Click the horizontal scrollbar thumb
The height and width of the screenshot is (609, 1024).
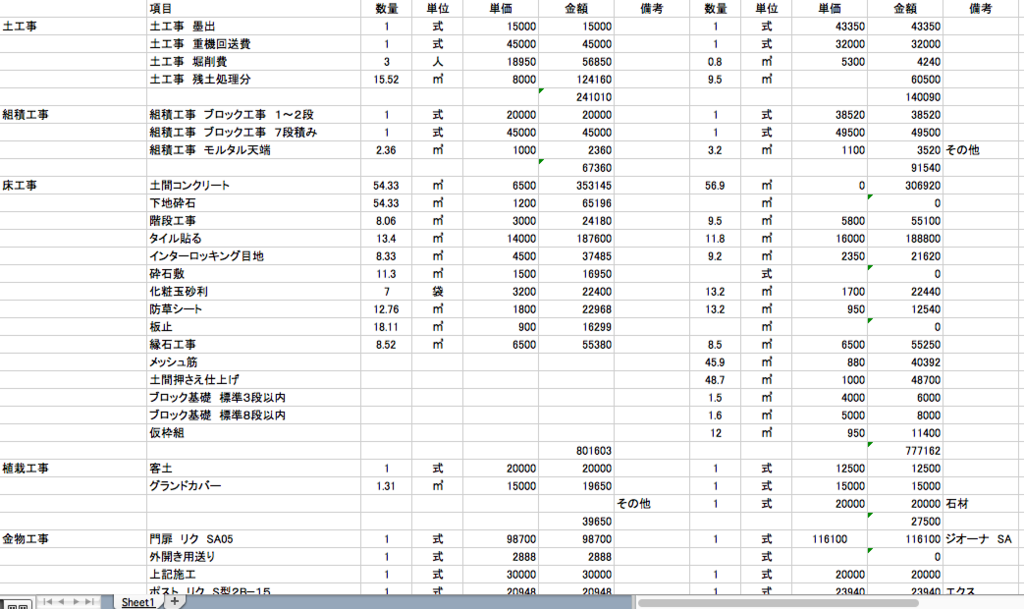click(x=778, y=602)
